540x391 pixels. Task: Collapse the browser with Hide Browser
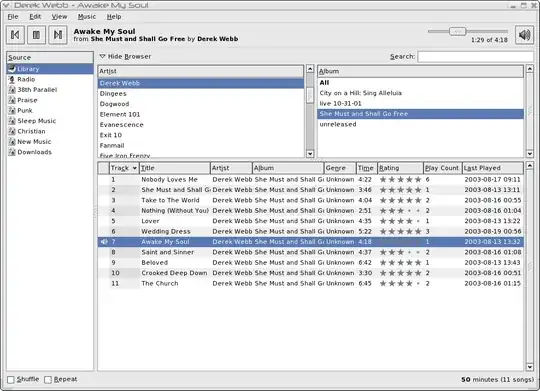[x=125, y=56]
